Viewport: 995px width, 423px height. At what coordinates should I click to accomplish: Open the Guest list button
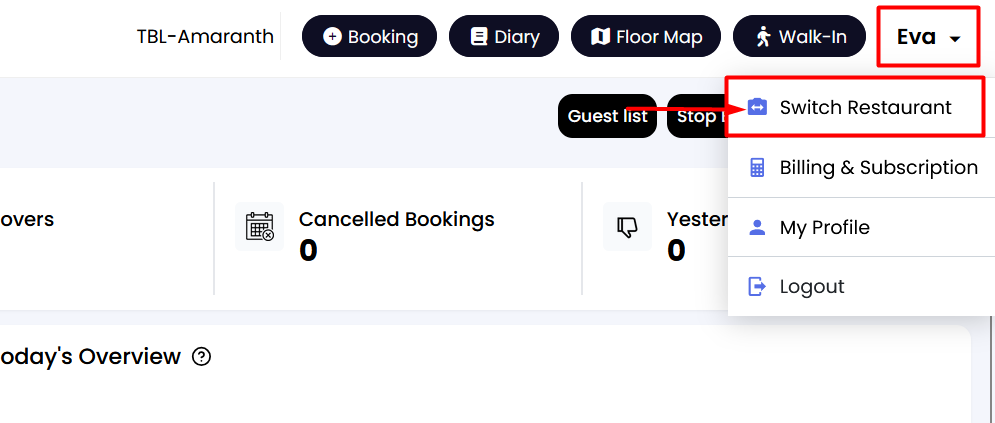tap(607, 116)
